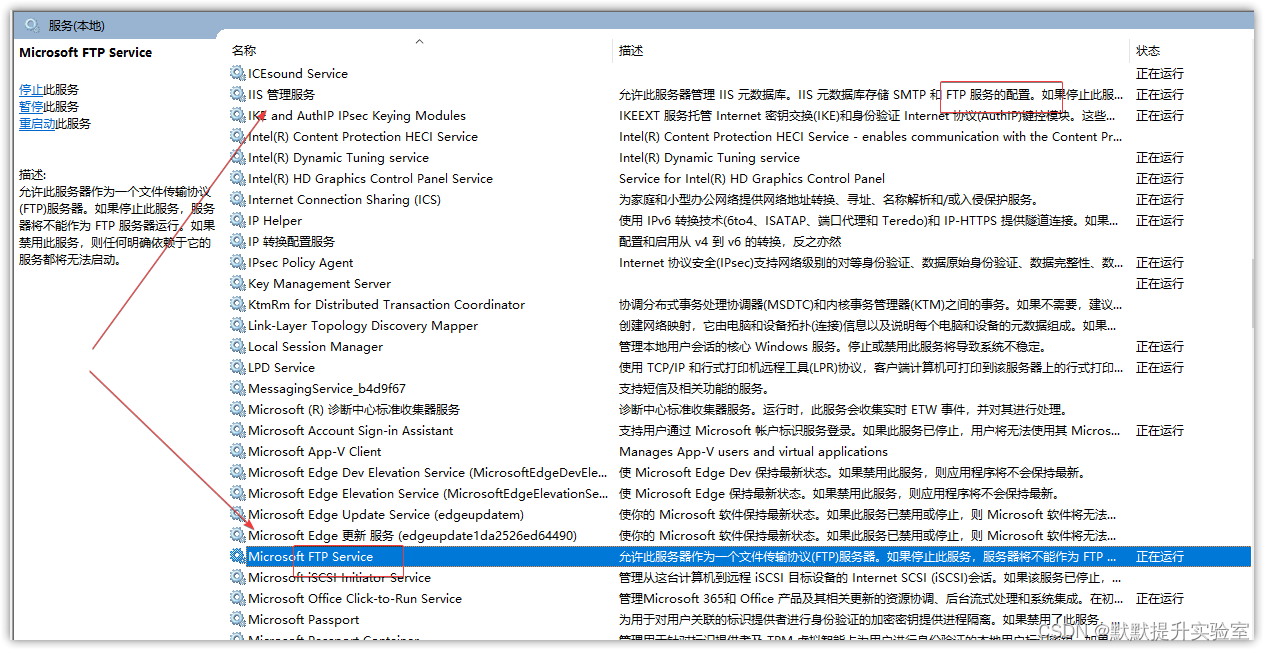The height and width of the screenshot is (650, 1264).
Task: Click the 正在运行 status of ICEsound Service
Action: click(1160, 73)
